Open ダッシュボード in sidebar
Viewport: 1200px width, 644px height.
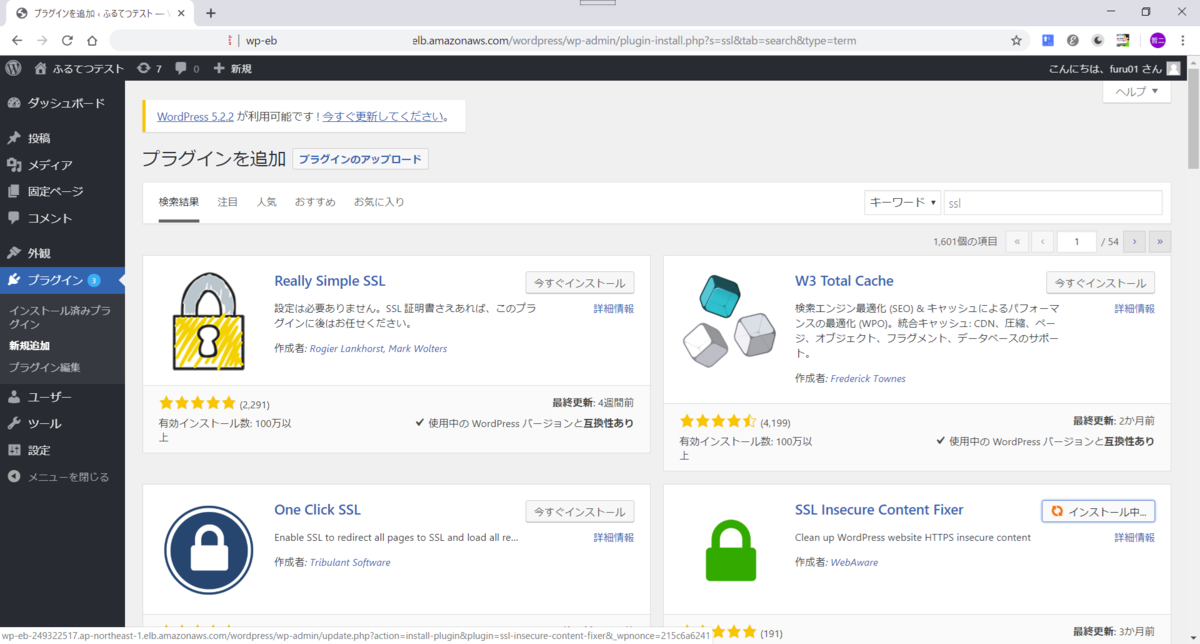click(62, 103)
